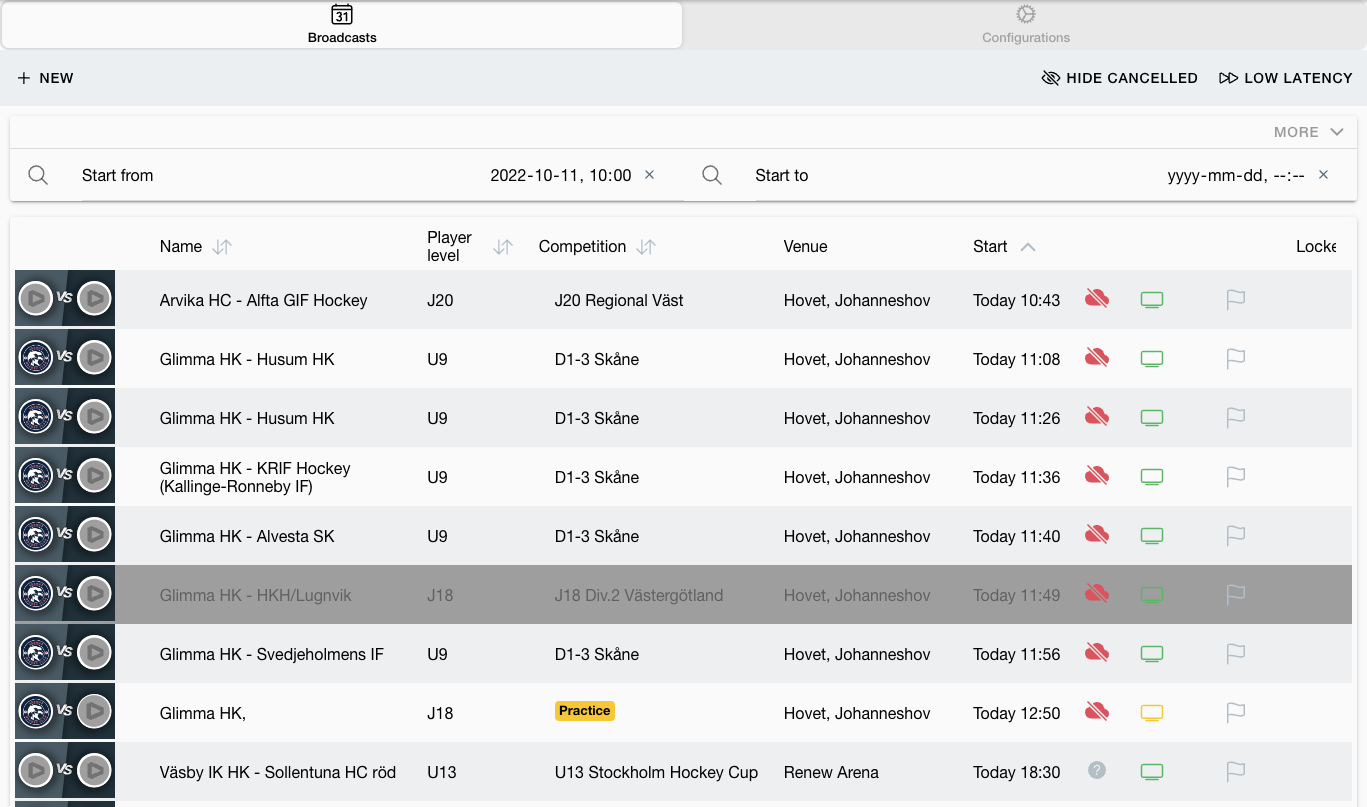Viewport: 1367px width, 807px height.
Task: Click J20 Regional Väst competition cell
Action: 619,300
